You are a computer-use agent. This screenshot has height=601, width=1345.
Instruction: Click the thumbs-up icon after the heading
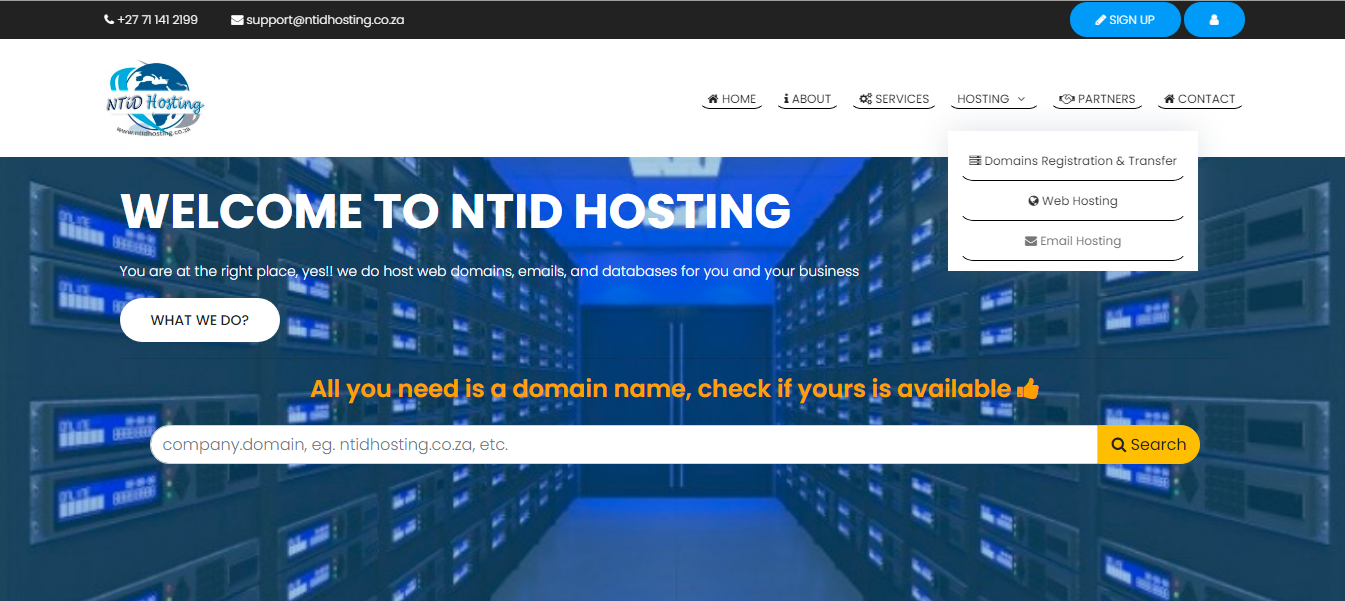click(x=1028, y=389)
